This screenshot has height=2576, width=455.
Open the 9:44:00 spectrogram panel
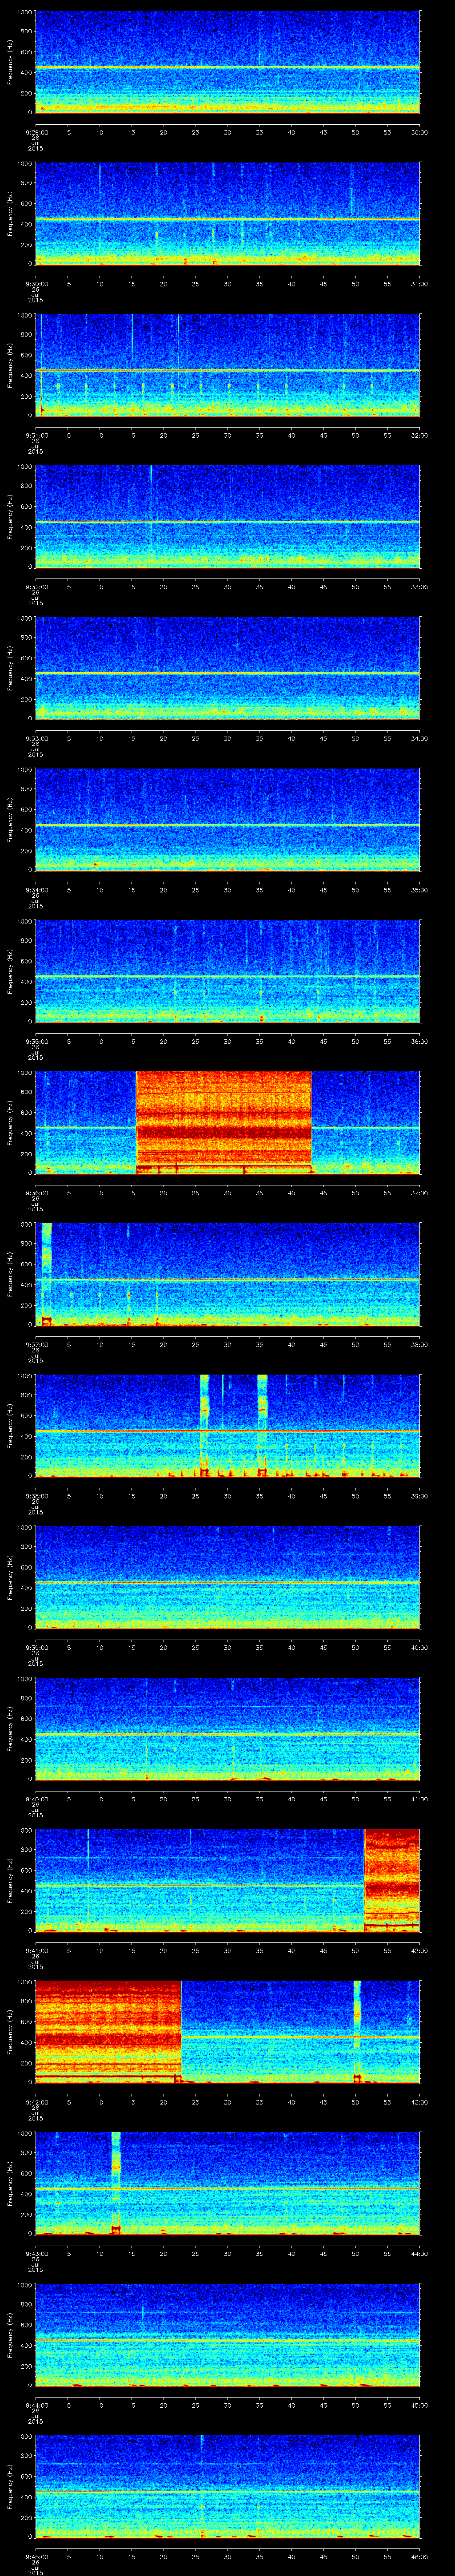pos(228,2334)
